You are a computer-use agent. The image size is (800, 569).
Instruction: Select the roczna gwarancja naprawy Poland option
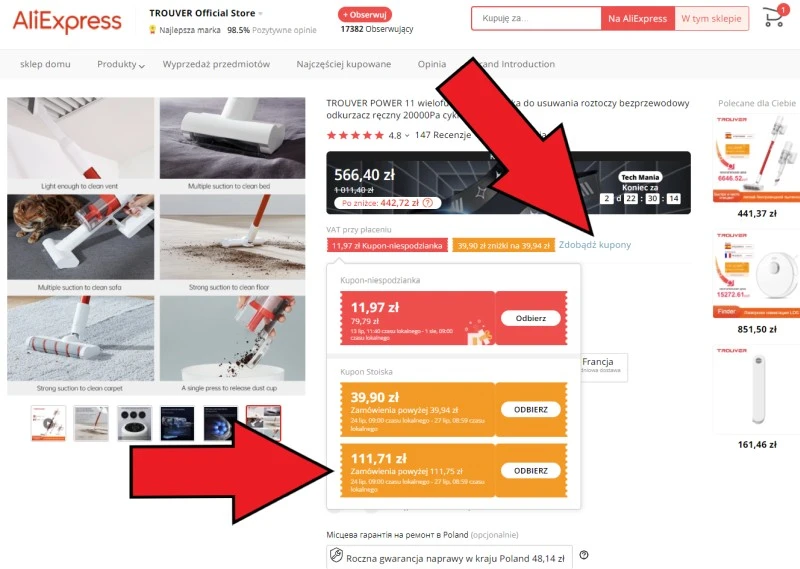[449, 556]
